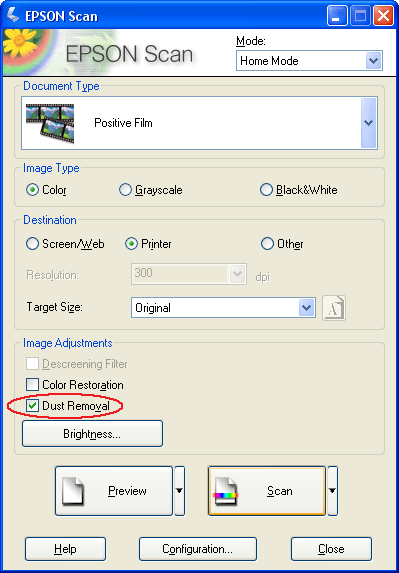
Task: Click the disabled Descreening Filter checkbox
Action: pyautogui.click(x=33, y=364)
